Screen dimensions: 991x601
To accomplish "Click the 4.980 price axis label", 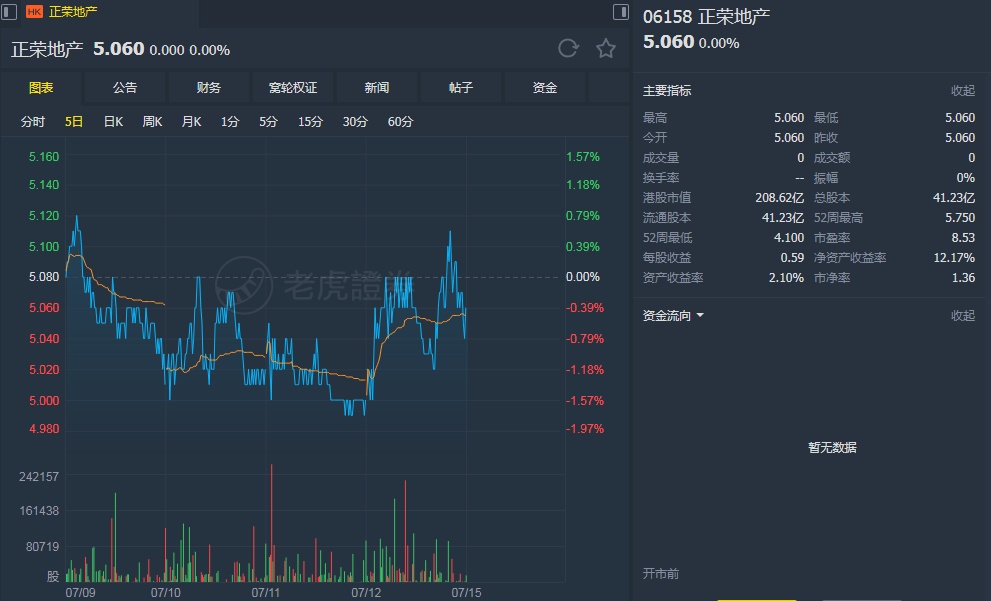I will click(x=44, y=428).
